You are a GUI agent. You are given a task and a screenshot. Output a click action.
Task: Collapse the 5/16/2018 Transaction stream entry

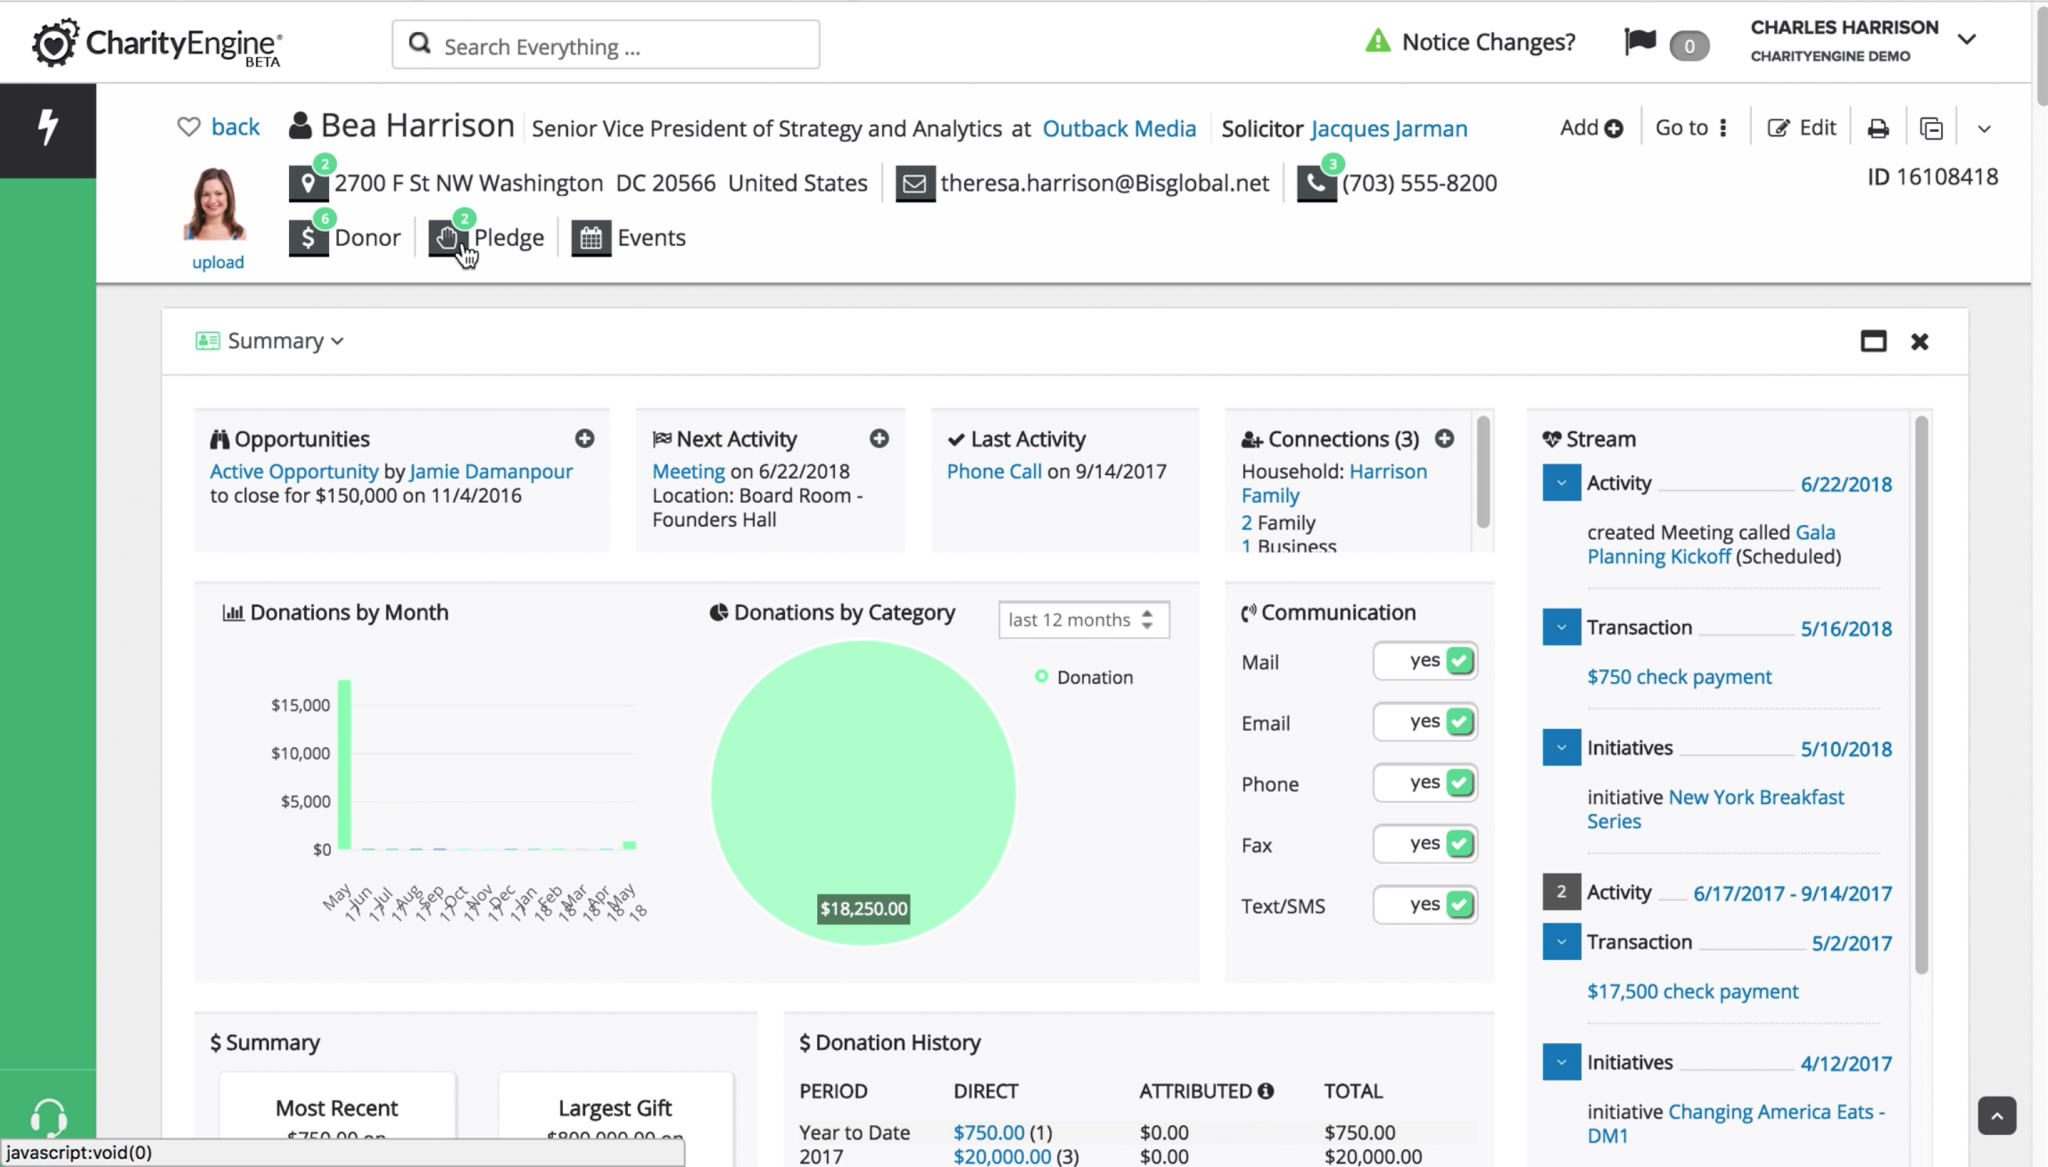point(1561,627)
